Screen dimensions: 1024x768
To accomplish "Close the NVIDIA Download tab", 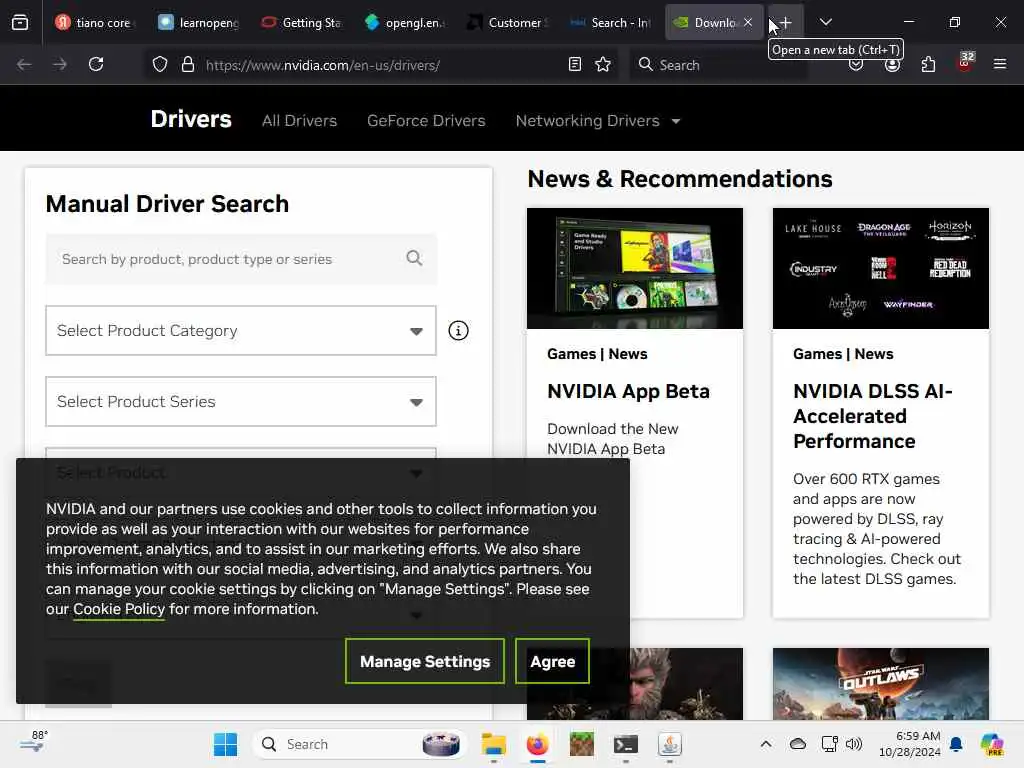I will [x=748, y=22].
